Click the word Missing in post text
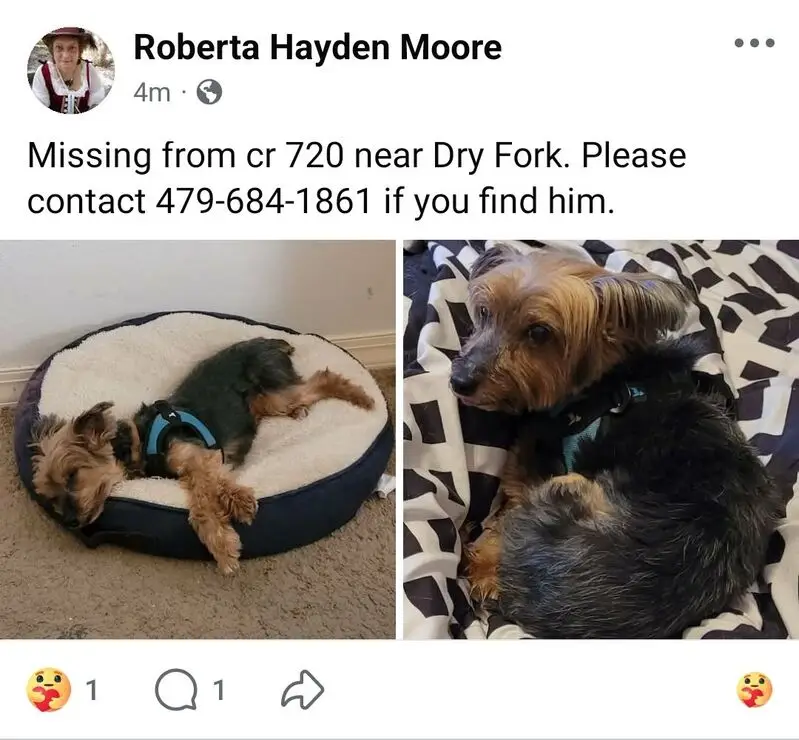This screenshot has width=799, height=740. tap(90, 156)
